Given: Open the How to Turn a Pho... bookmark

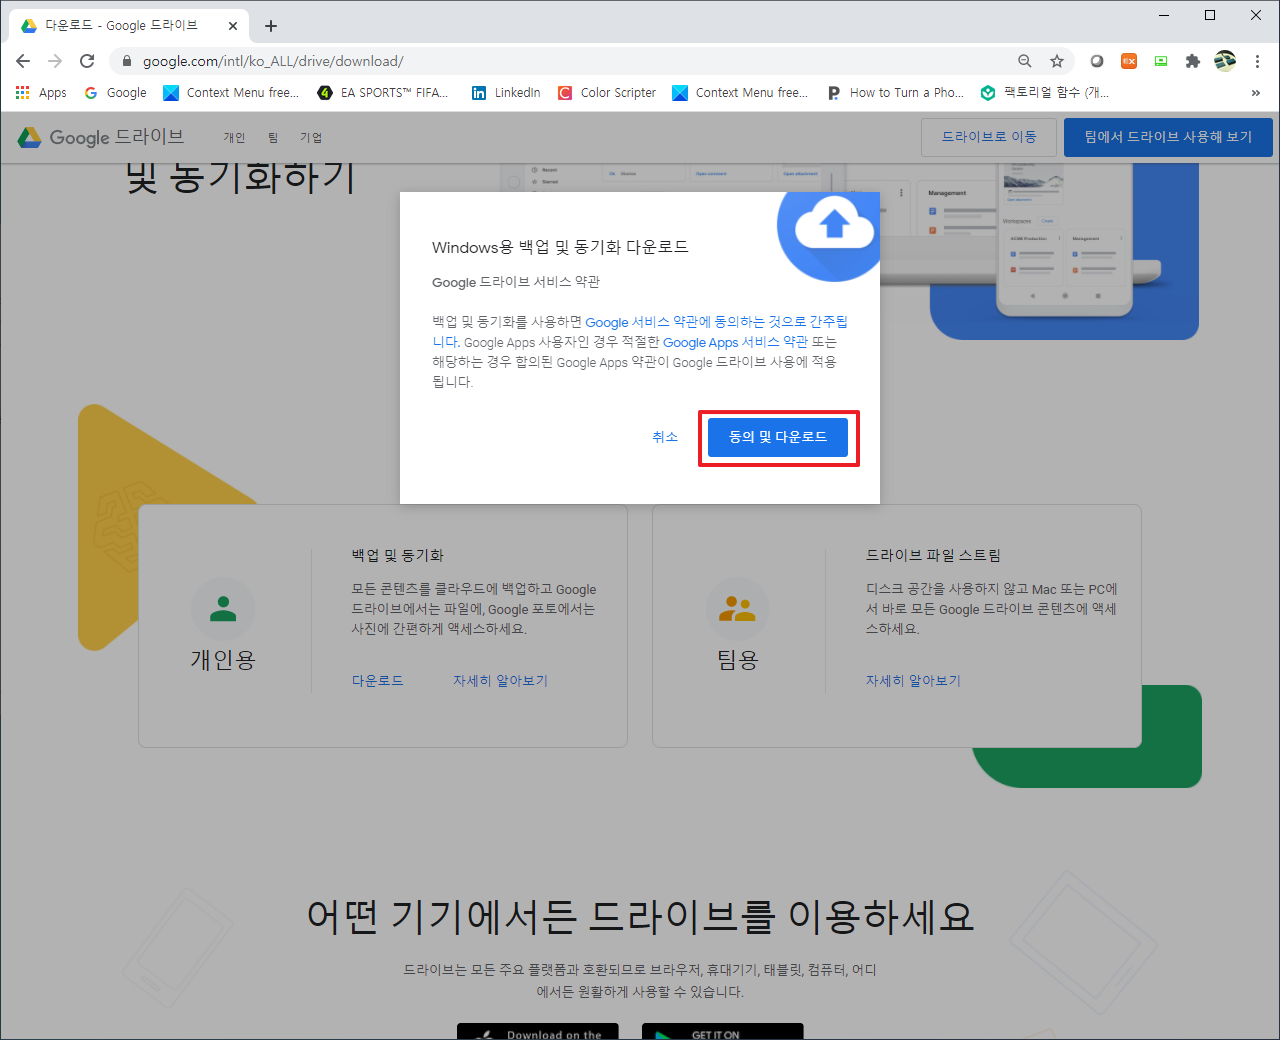Looking at the screenshot, I should point(895,93).
